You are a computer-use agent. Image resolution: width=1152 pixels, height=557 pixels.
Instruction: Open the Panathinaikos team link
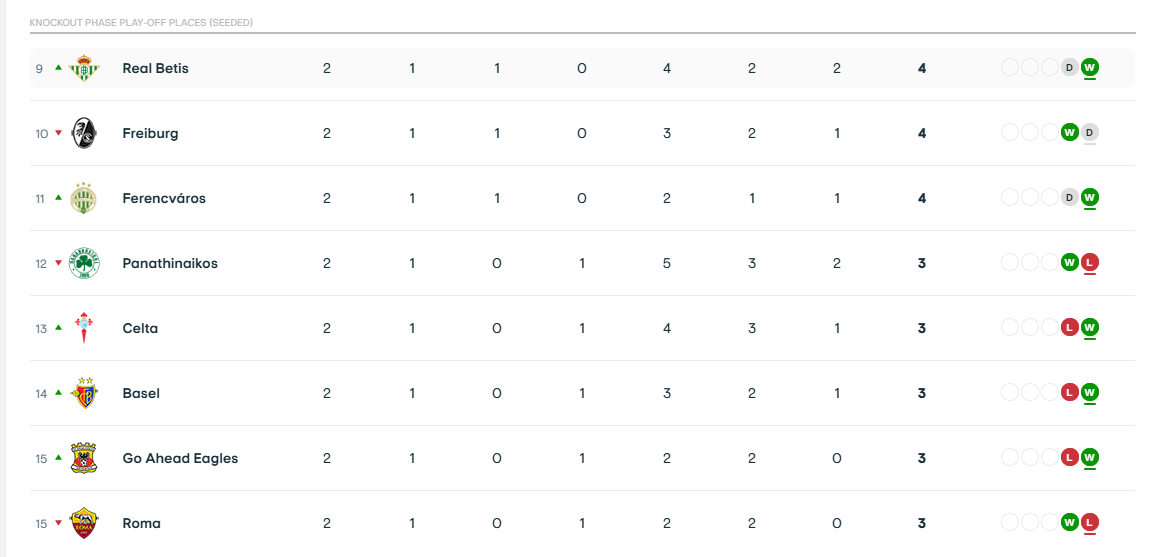pyautogui.click(x=170, y=263)
